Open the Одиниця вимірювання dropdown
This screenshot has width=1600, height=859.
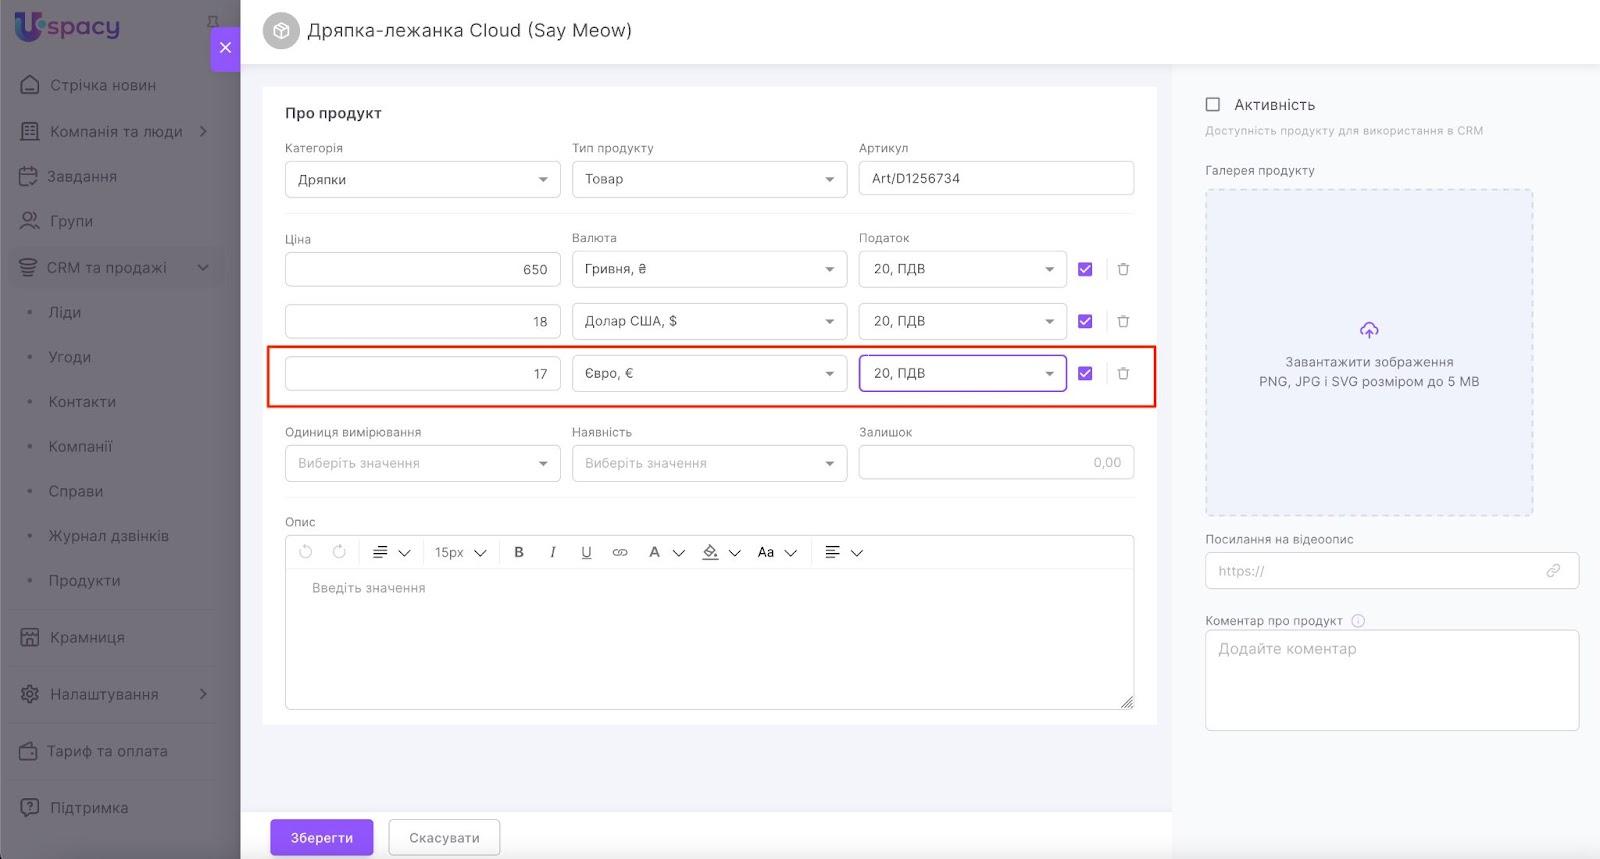[422, 463]
